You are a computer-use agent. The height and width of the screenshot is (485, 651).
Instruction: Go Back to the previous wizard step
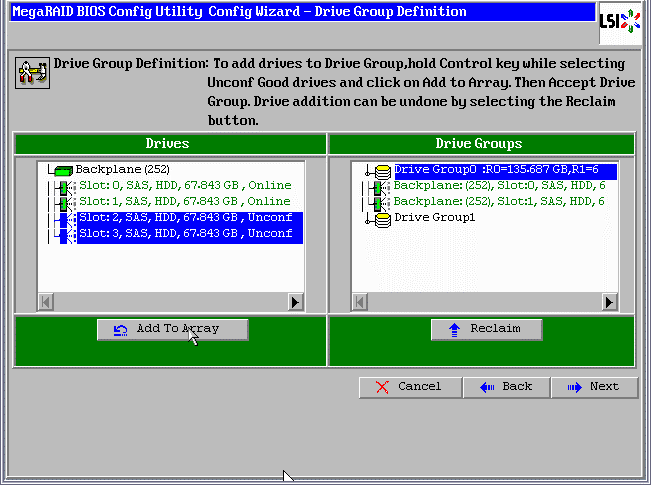[506, 387]
